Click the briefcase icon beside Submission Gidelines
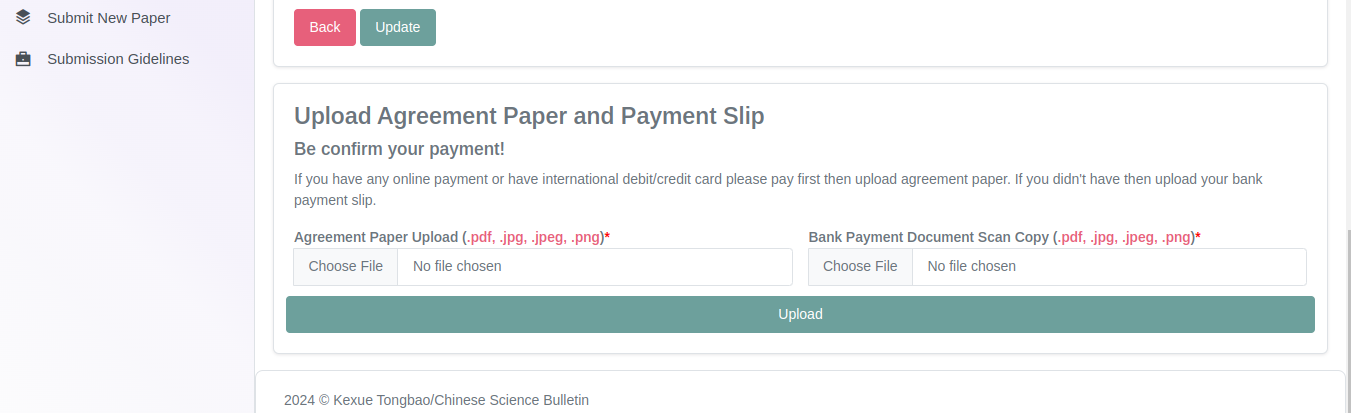The image size is (1351, 413). (x=23, y=59)
